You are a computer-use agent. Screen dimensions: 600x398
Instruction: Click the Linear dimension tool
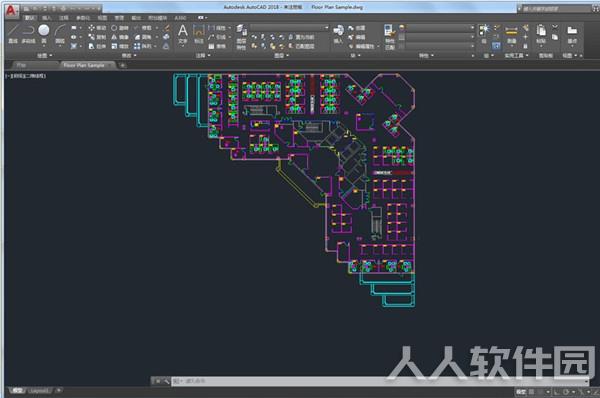tap(217, 28)
